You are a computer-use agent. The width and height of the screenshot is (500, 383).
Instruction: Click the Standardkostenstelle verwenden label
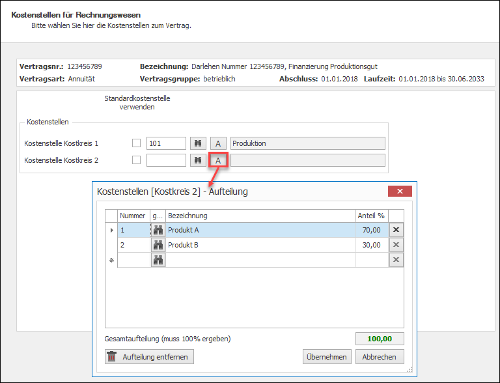(137, 103)
